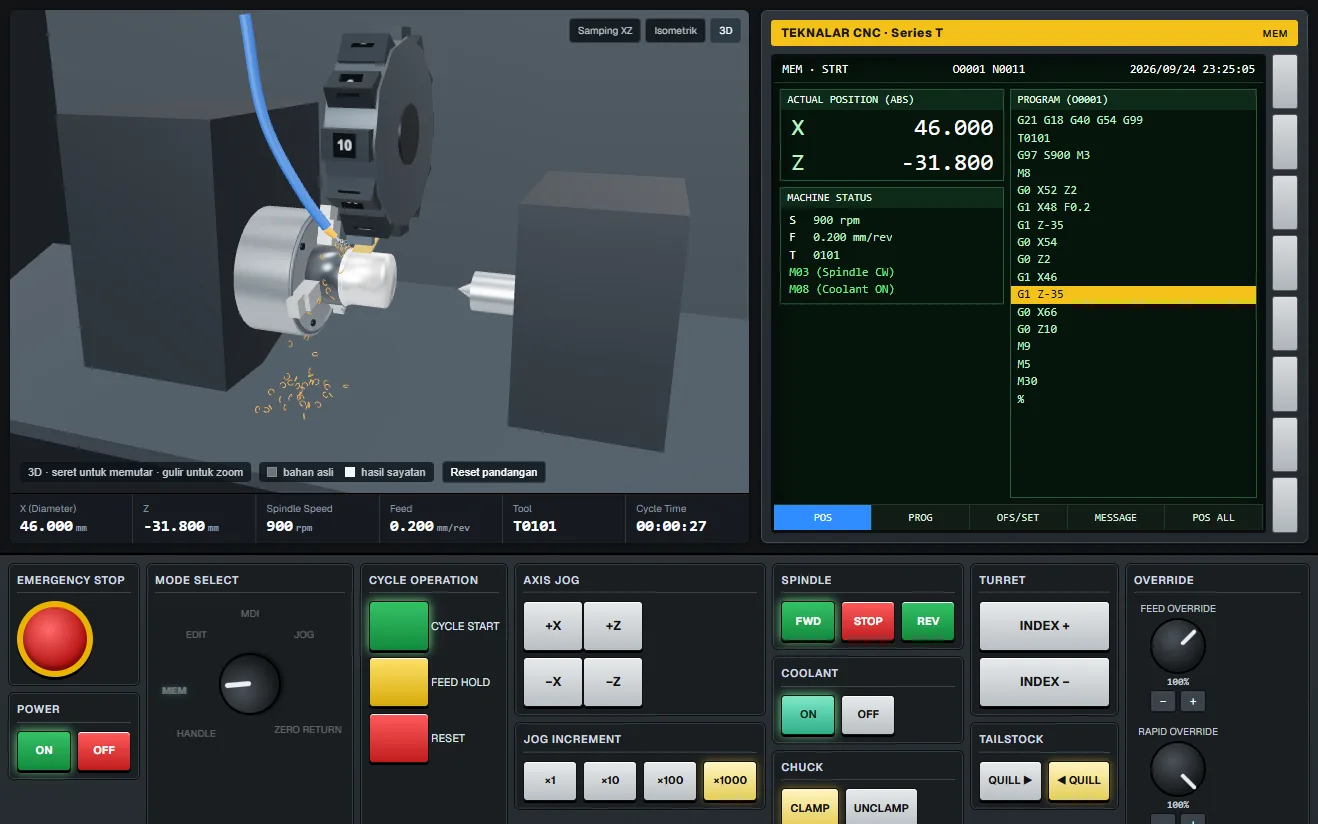Click the Feed Override knob
The height and width of the screenshot is (824, 1318).
pyautogui.click(x=1178, y=646)
